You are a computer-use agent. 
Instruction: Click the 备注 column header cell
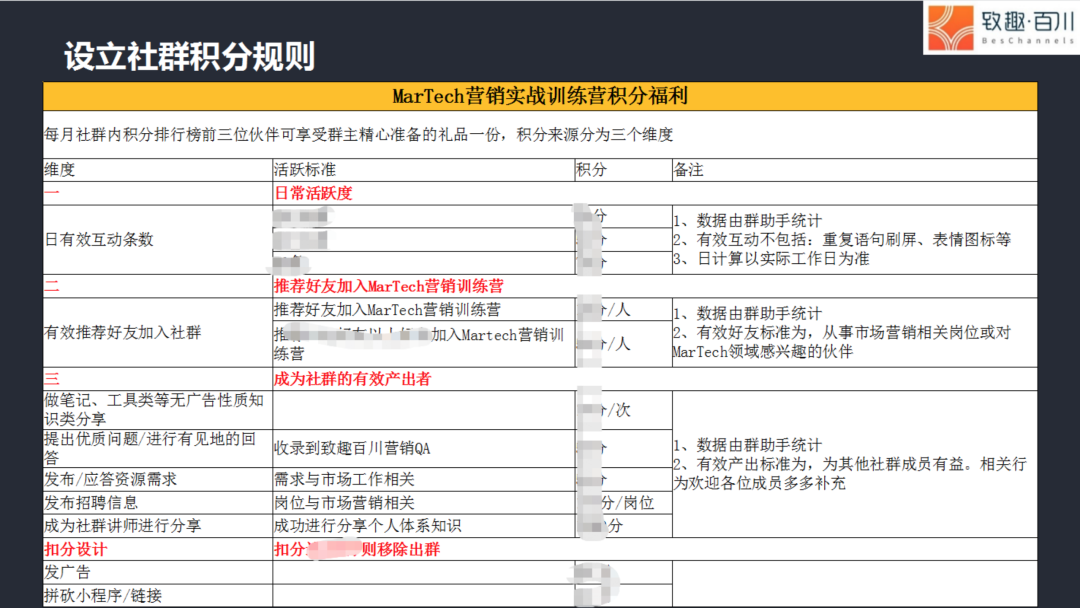[689, 169]
